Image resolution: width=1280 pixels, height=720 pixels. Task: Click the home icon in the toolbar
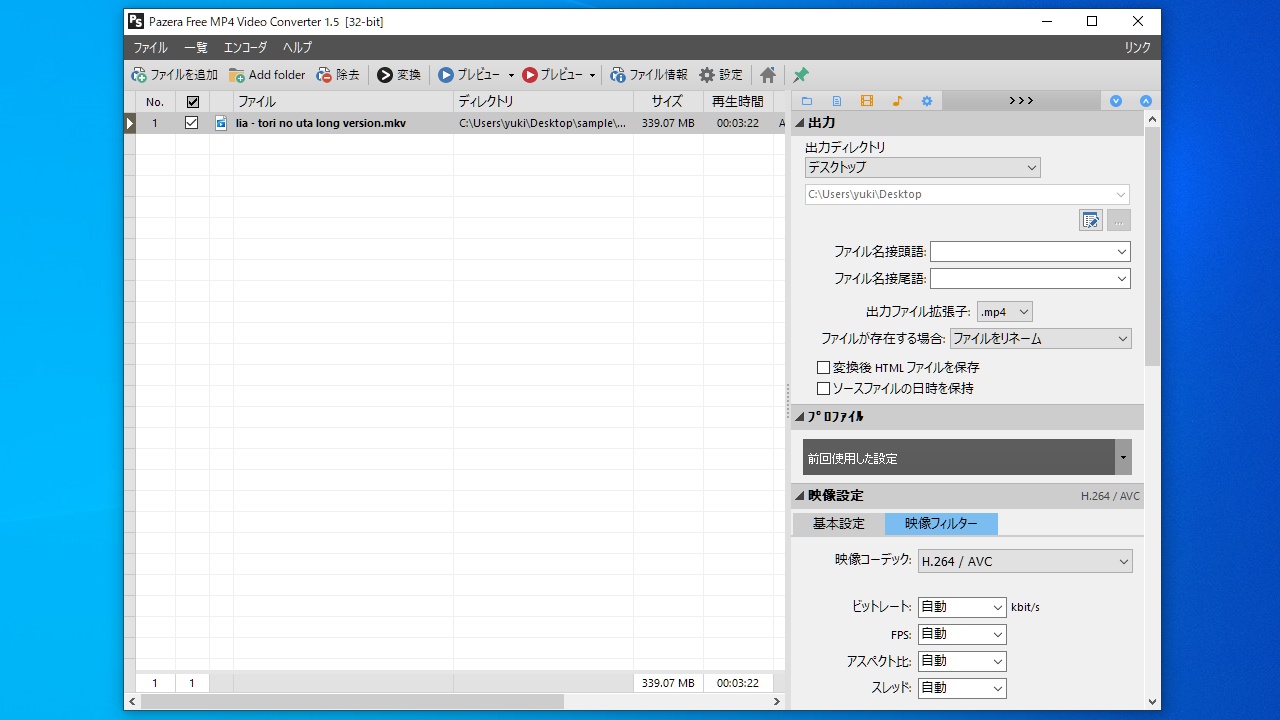point(768,75)
